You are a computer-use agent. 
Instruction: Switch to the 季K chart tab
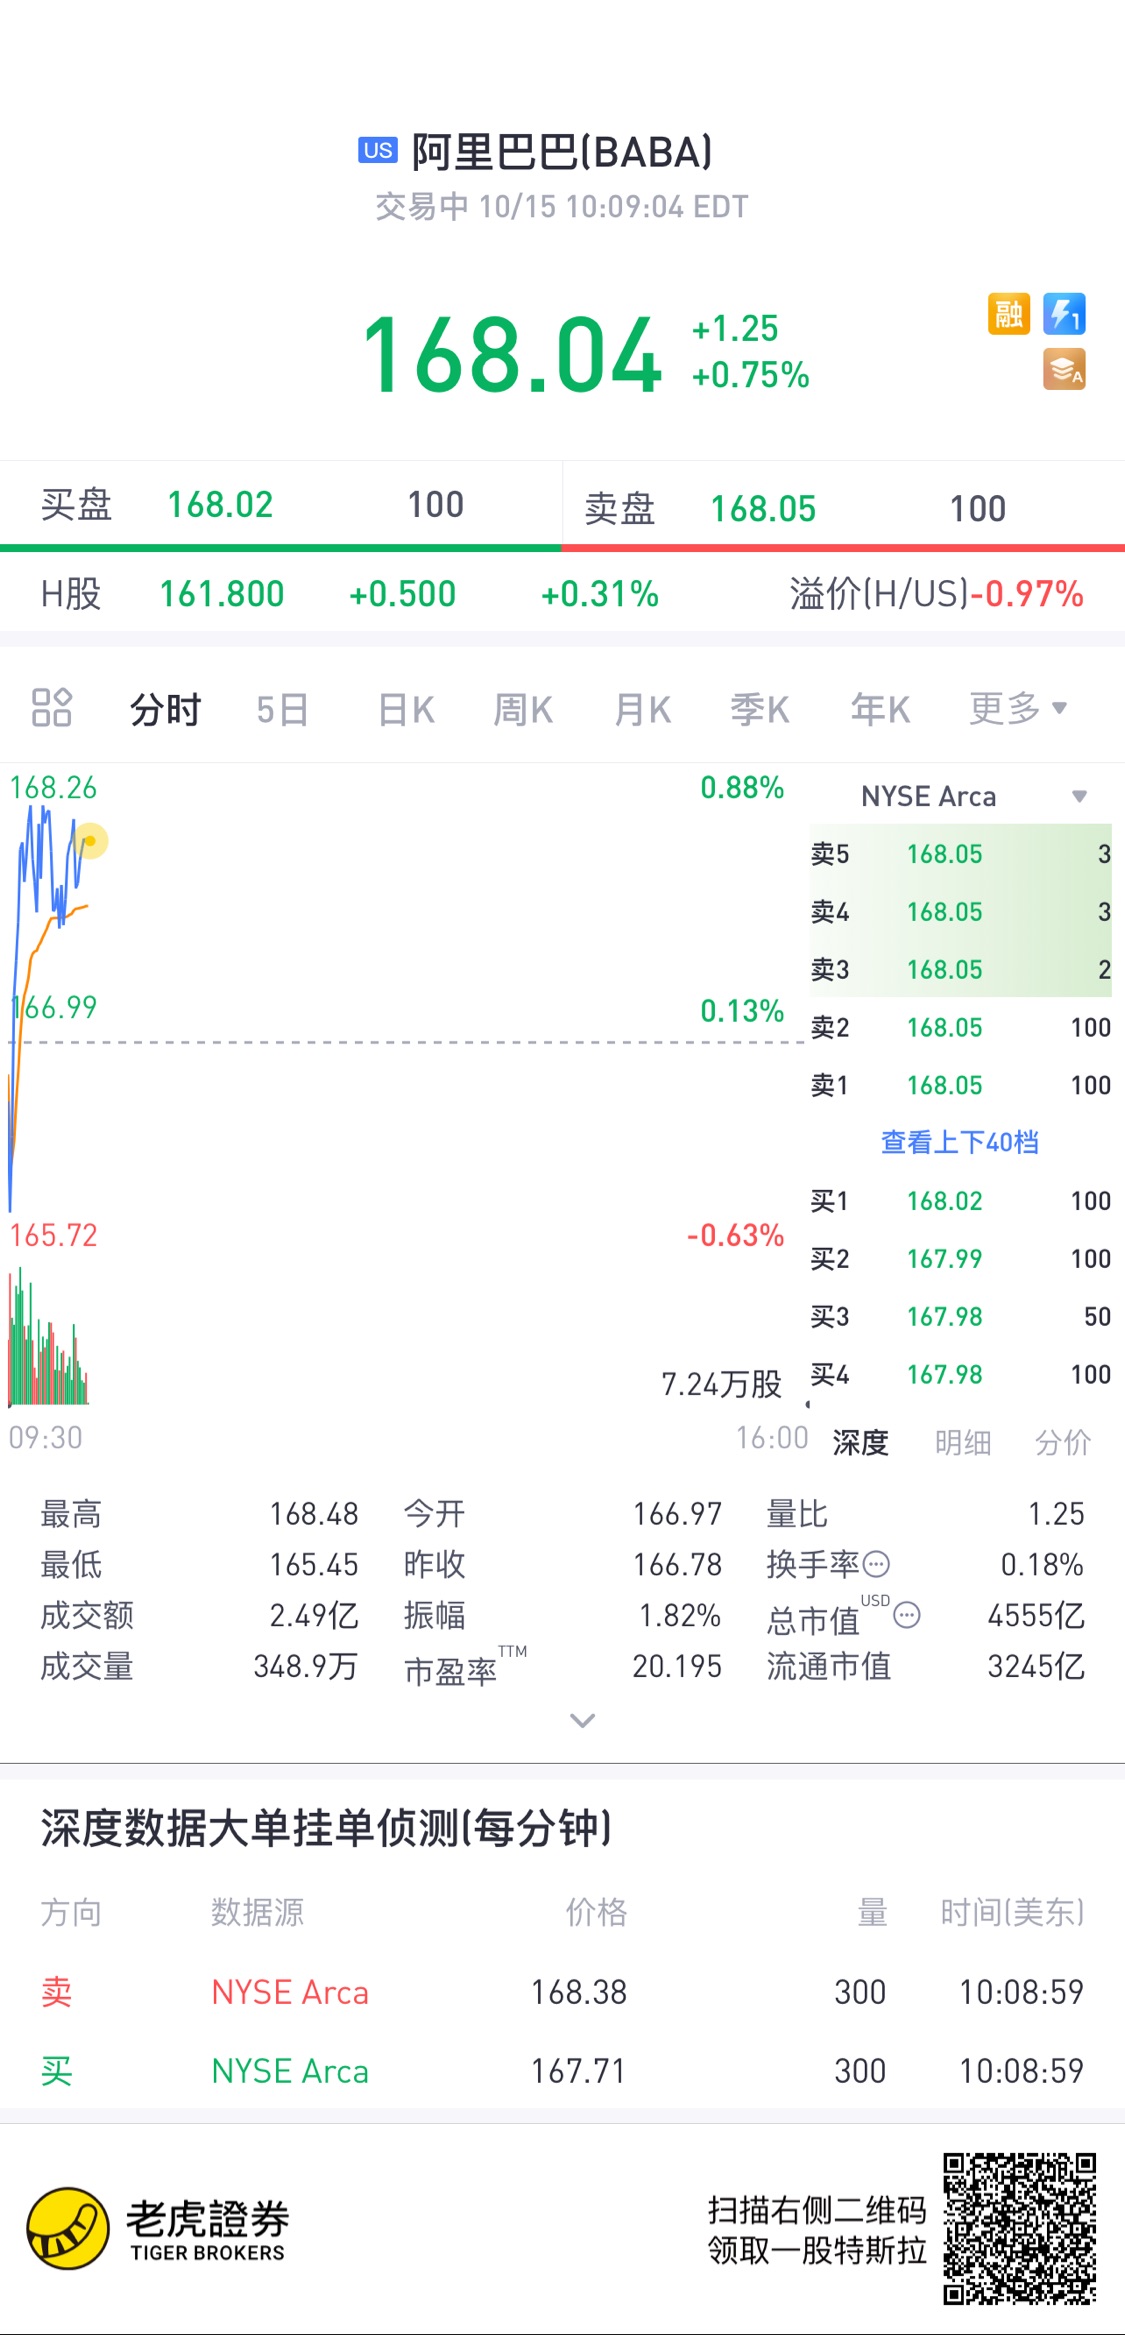click(760, 710)
